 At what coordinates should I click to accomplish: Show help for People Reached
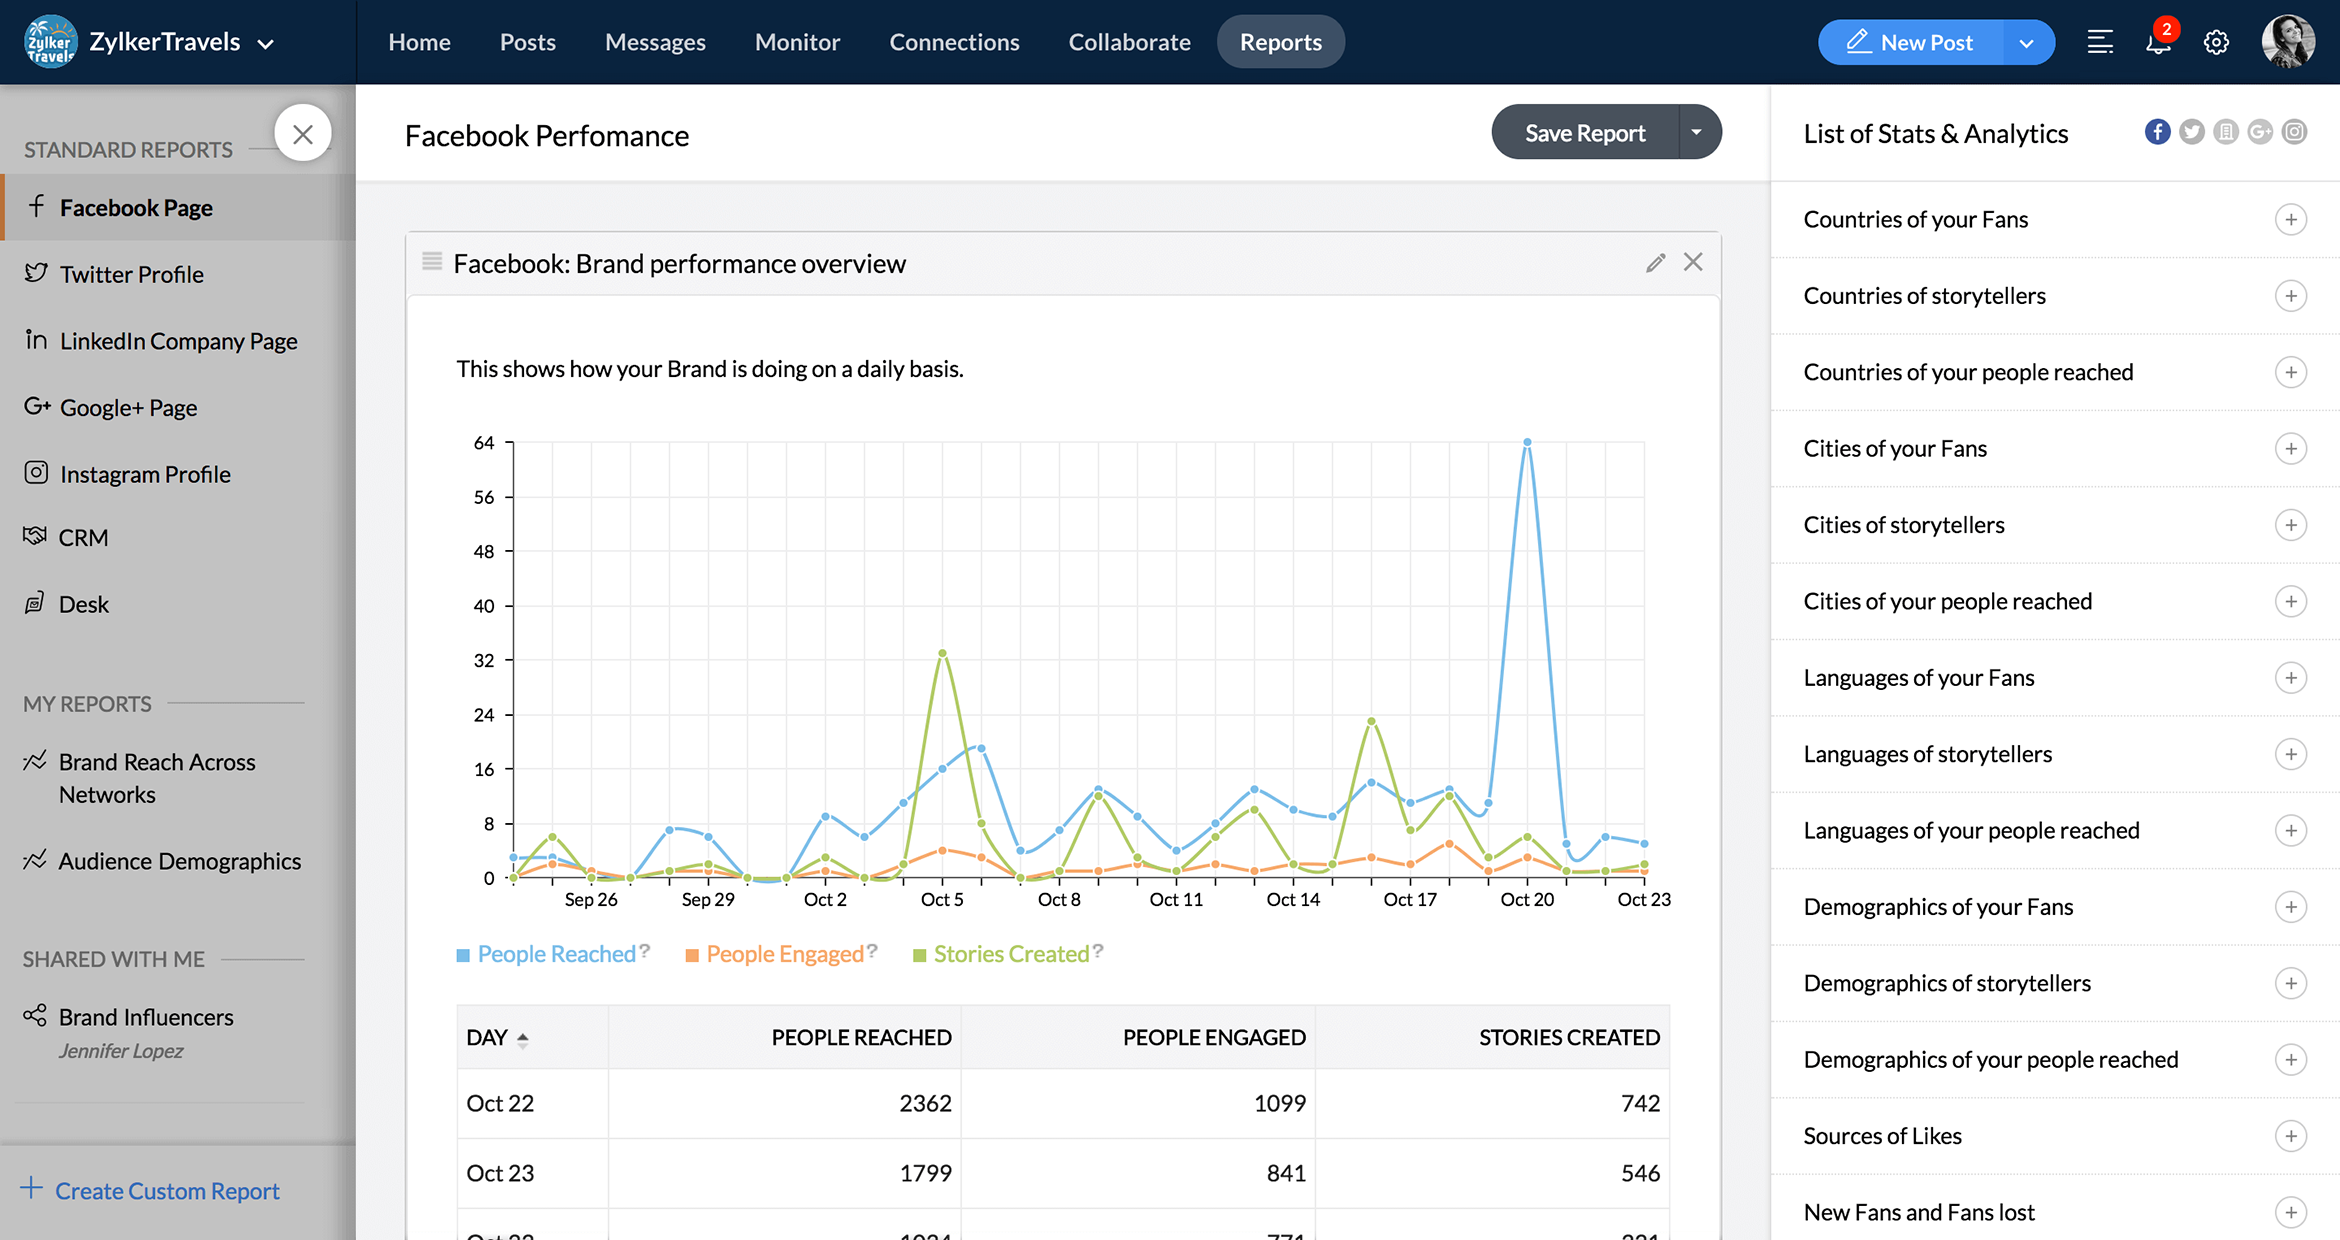point(645,951)
